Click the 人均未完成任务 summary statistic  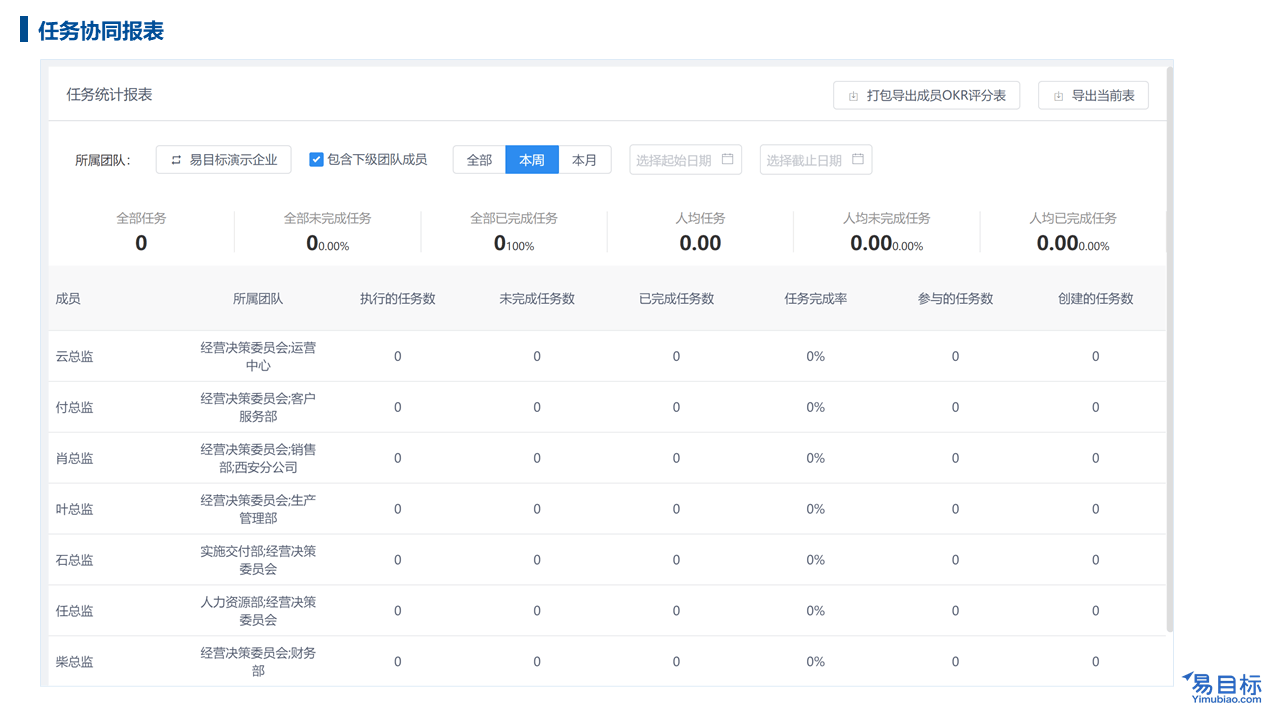click(887, 232)
